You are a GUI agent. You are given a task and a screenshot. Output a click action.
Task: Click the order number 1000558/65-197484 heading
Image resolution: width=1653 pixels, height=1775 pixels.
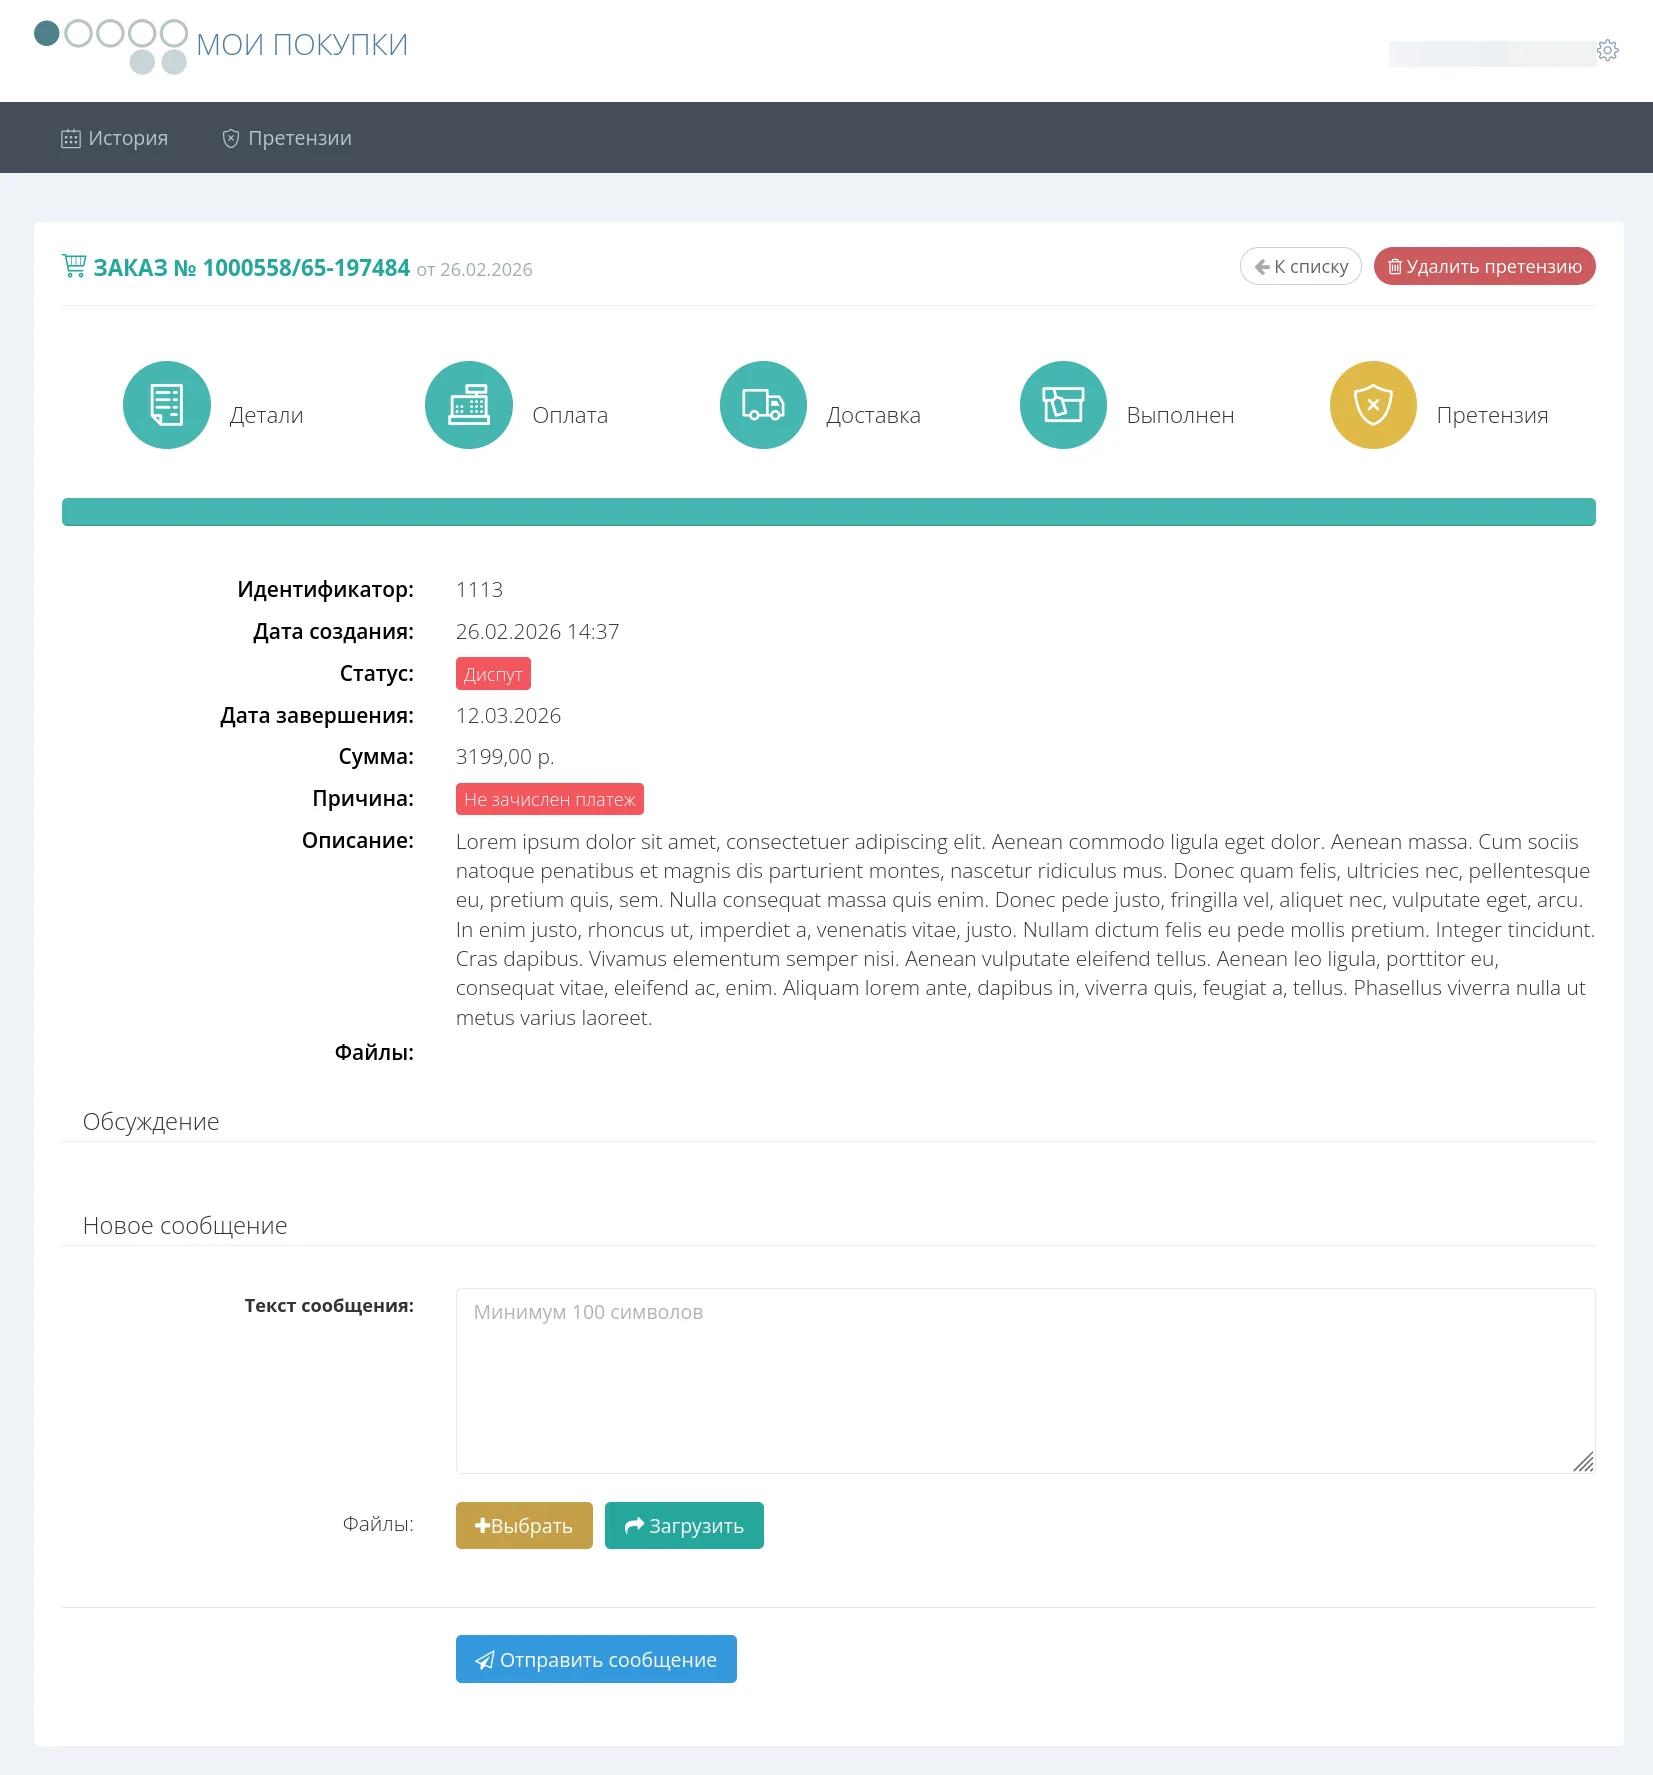pos(252,268)
